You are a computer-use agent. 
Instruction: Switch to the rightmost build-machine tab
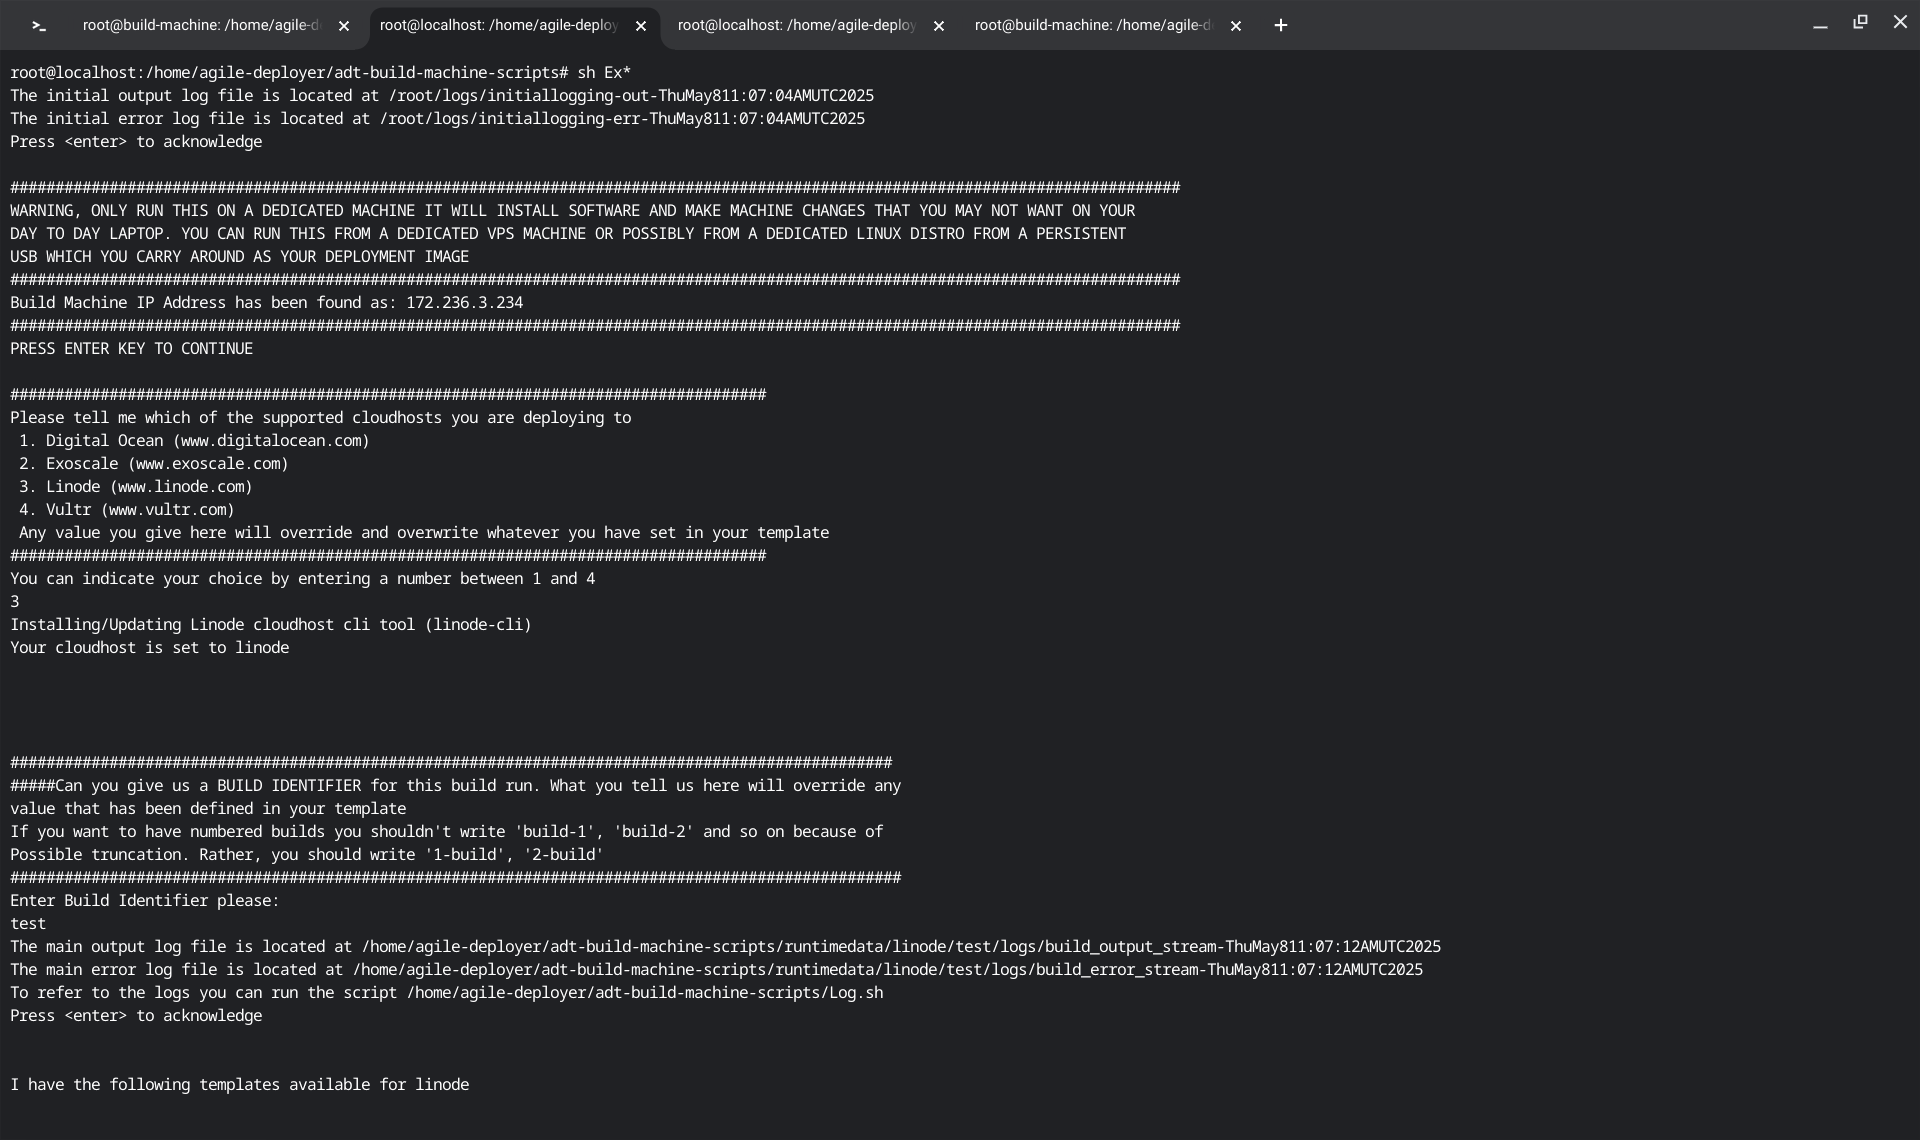pos(1093,26)
